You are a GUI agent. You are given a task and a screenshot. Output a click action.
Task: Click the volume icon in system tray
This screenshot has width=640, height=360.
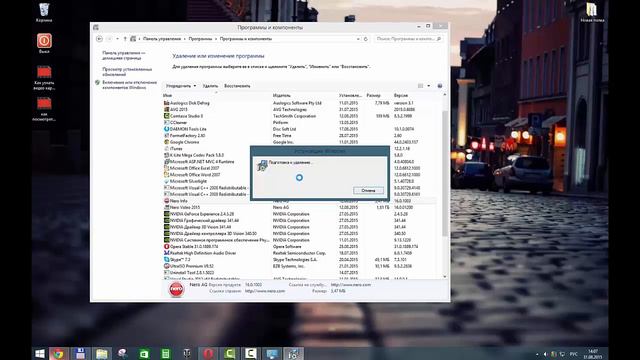545,354
